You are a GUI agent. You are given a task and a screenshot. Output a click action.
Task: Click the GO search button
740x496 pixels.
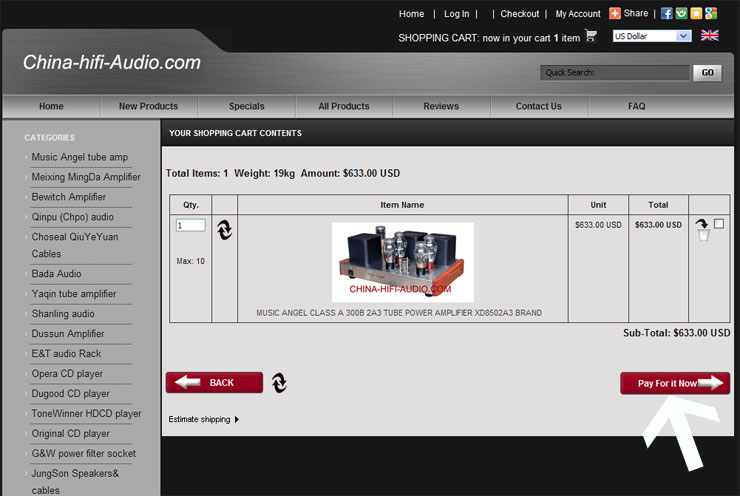[707, 73]
